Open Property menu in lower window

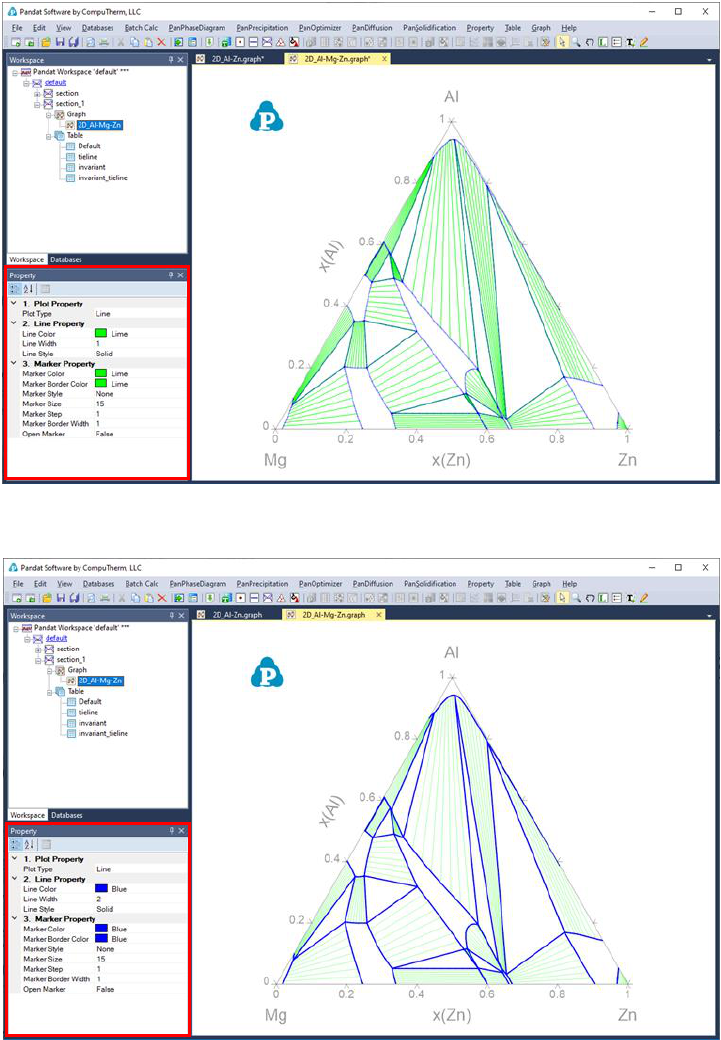(x=480, y=584)
